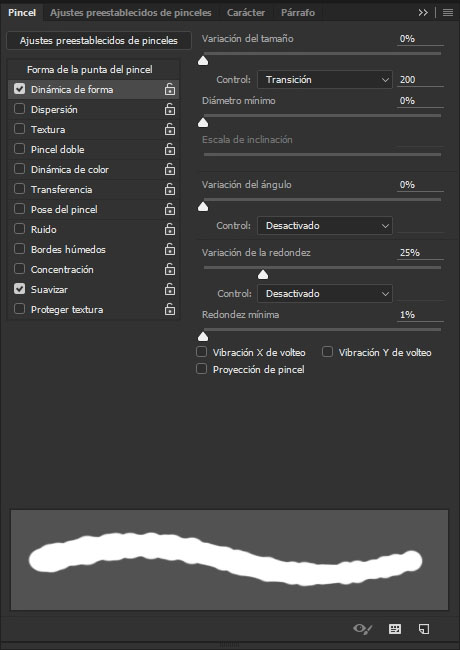Toggle lock for Transferencia
The image size is (460, 650).
pyautogui.click(x=169, y=189)
